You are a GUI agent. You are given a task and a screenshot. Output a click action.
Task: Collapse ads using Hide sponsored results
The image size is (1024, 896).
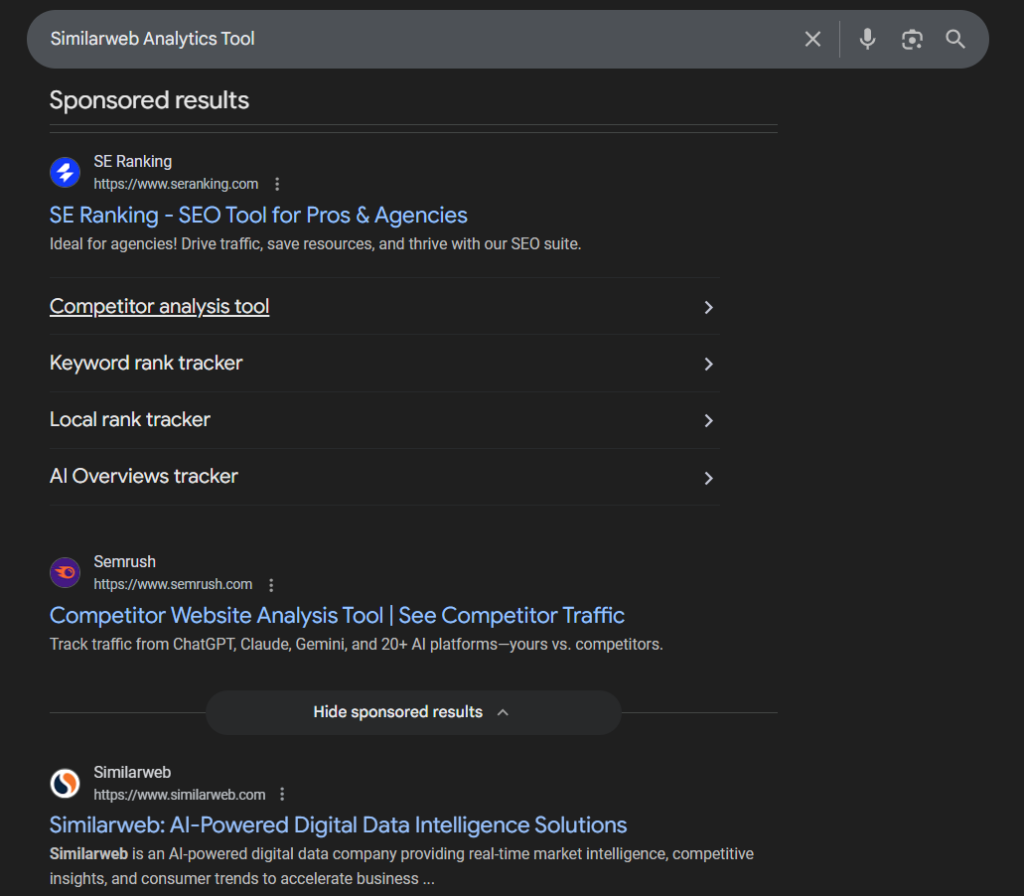(x=413, y=712)
